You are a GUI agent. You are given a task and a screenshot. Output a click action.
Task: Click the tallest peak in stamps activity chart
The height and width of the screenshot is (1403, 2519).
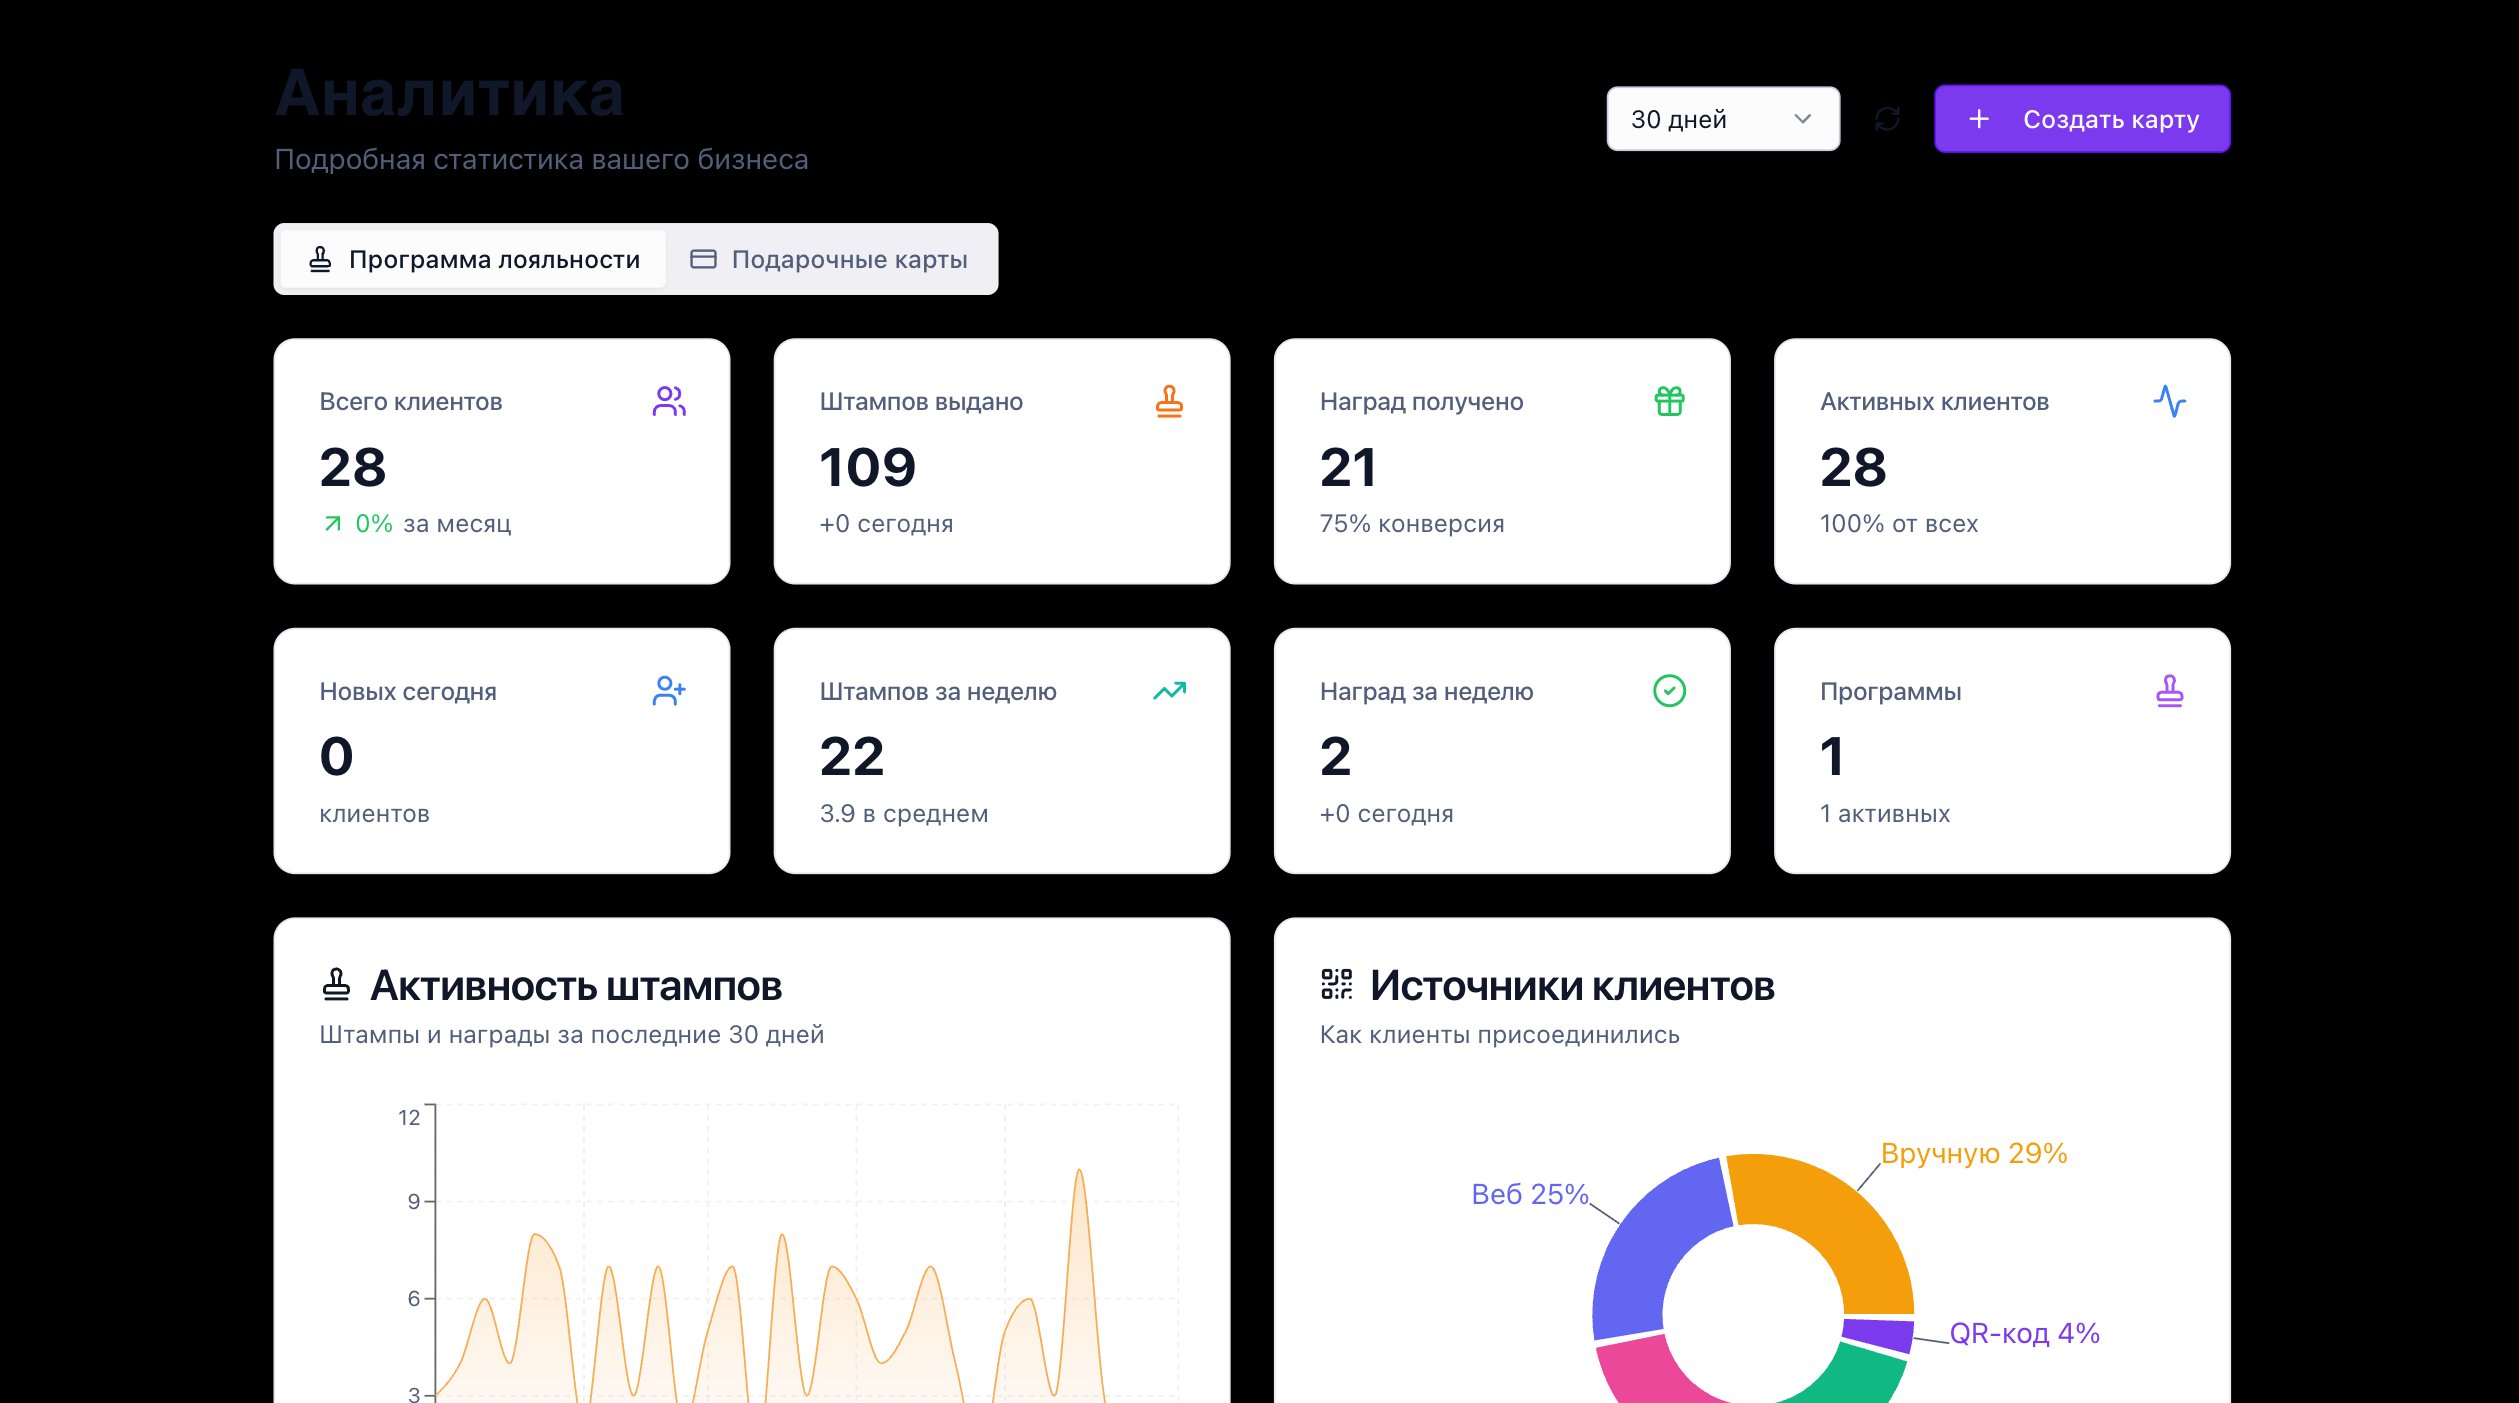pyautogui.click(x=1079, y=1173)
